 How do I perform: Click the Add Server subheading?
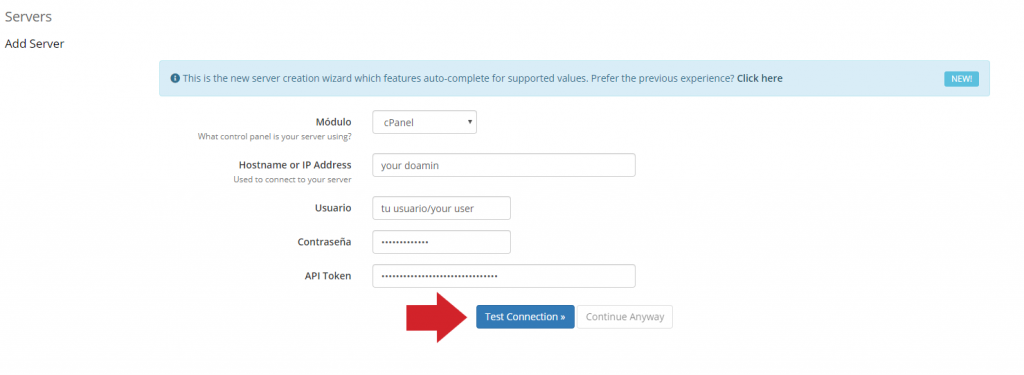pyautogui.click(x=35, y=44)
